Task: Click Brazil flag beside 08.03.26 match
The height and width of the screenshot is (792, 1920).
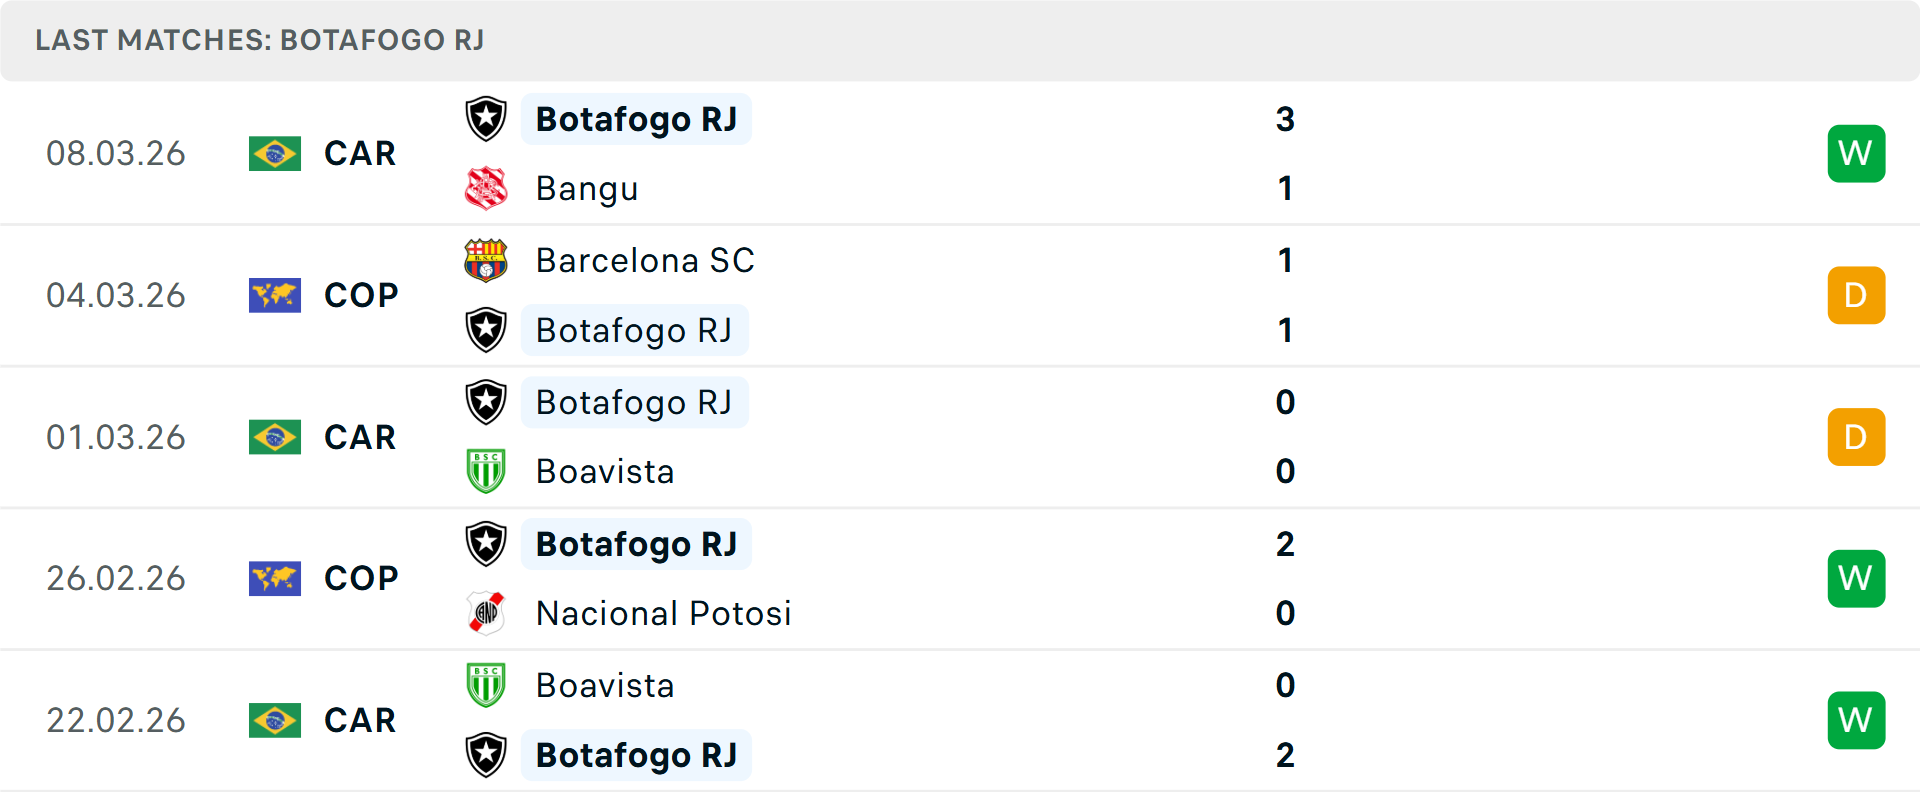Action: (275, 154)
